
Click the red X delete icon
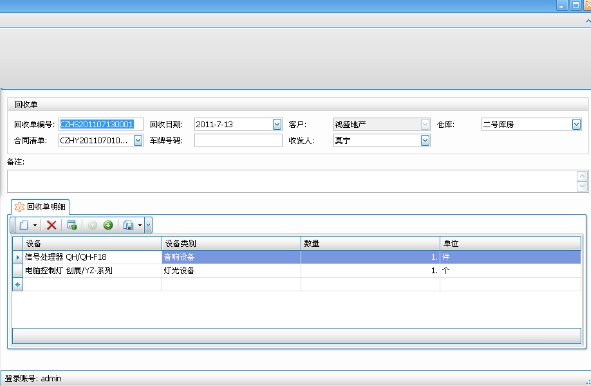(51, 225)
